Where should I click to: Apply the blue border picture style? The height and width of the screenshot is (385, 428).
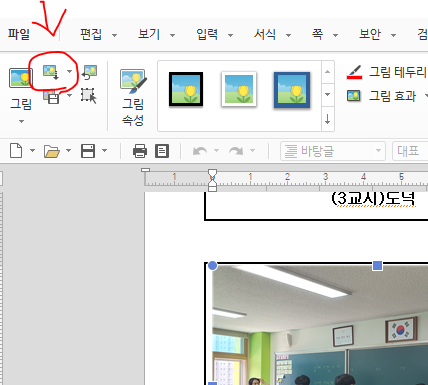(x=292, y=90)
